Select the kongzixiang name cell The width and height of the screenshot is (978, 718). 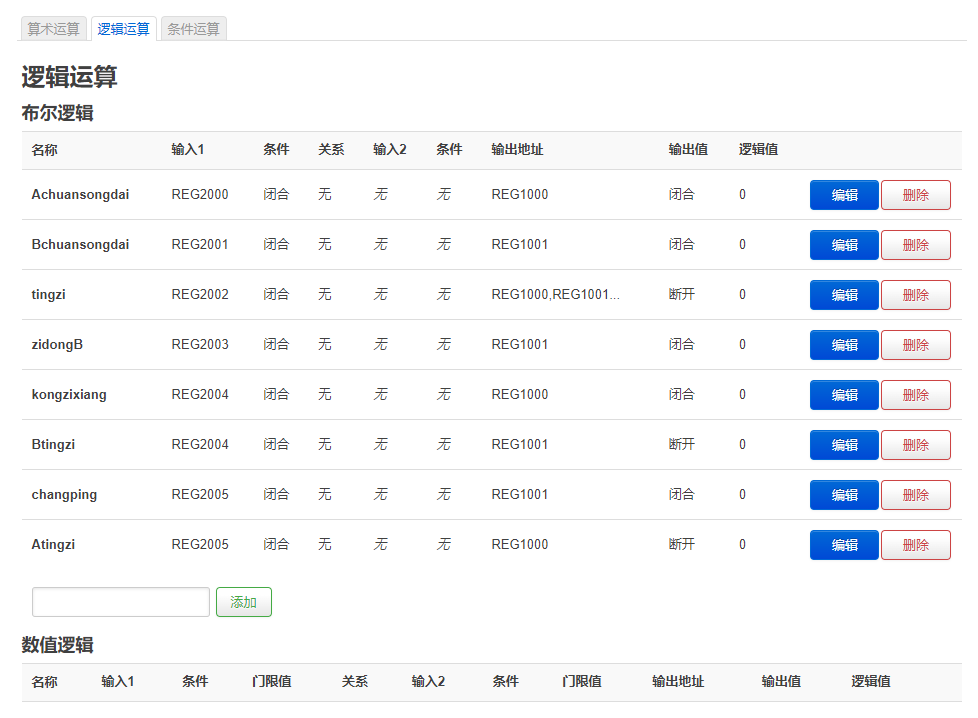coord(69,395)
